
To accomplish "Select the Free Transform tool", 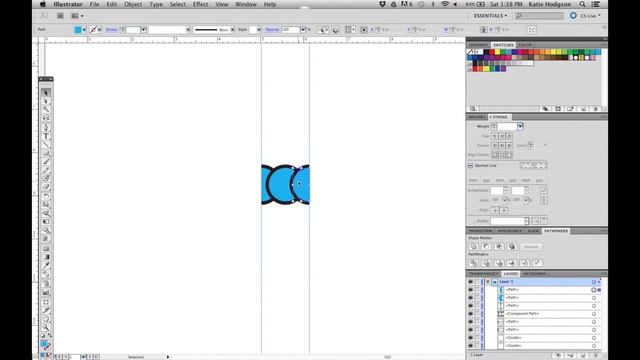I will tap(46, 222).
